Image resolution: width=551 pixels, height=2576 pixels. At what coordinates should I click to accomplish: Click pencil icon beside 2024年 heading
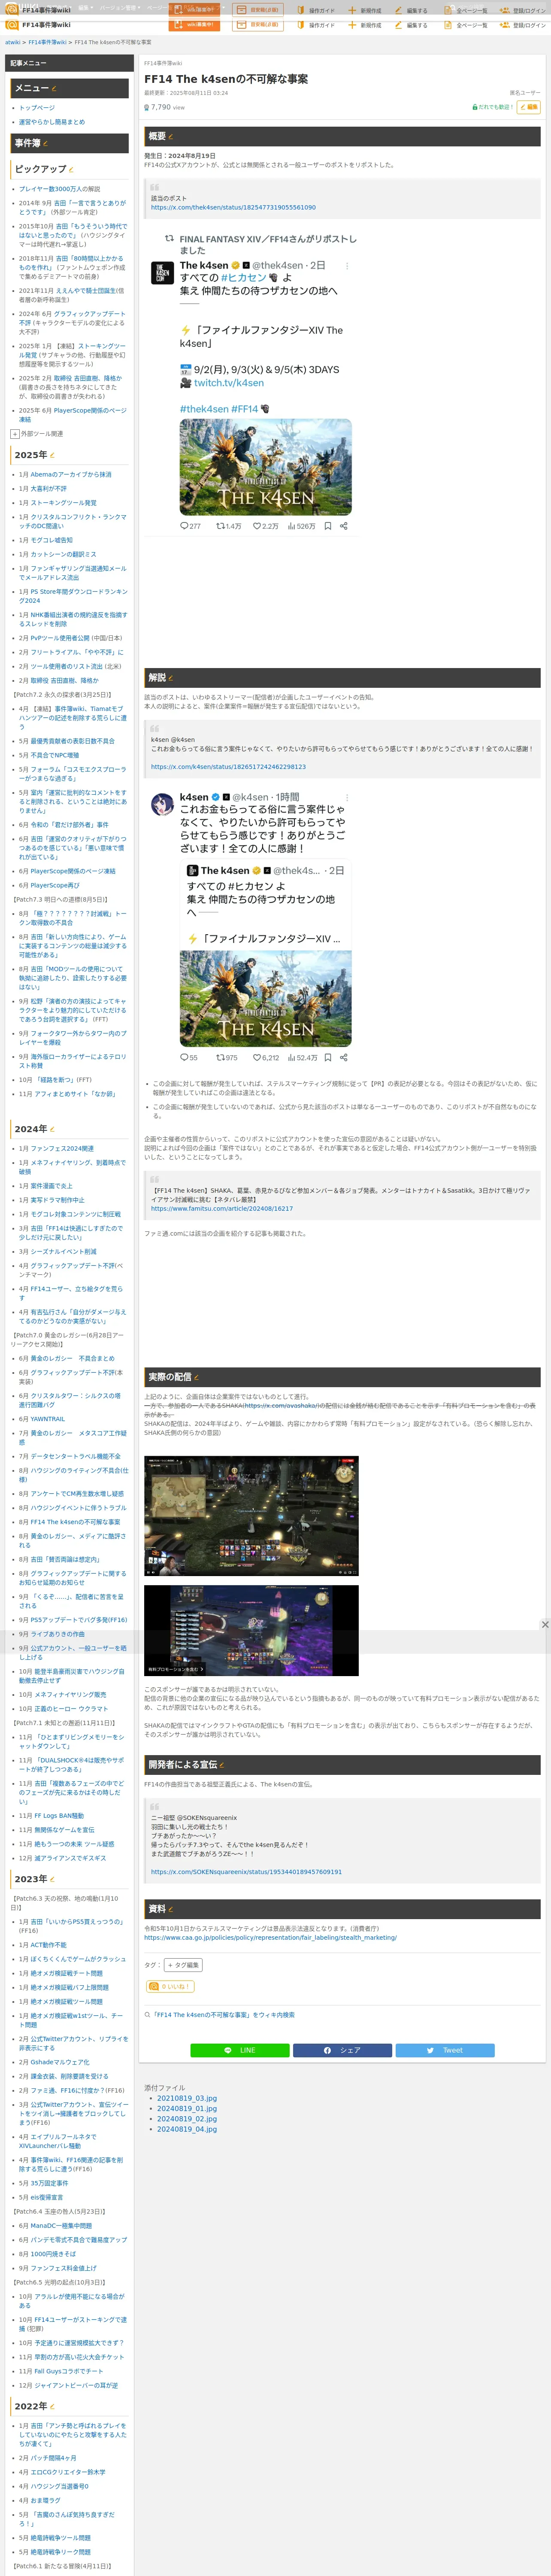52,1129
